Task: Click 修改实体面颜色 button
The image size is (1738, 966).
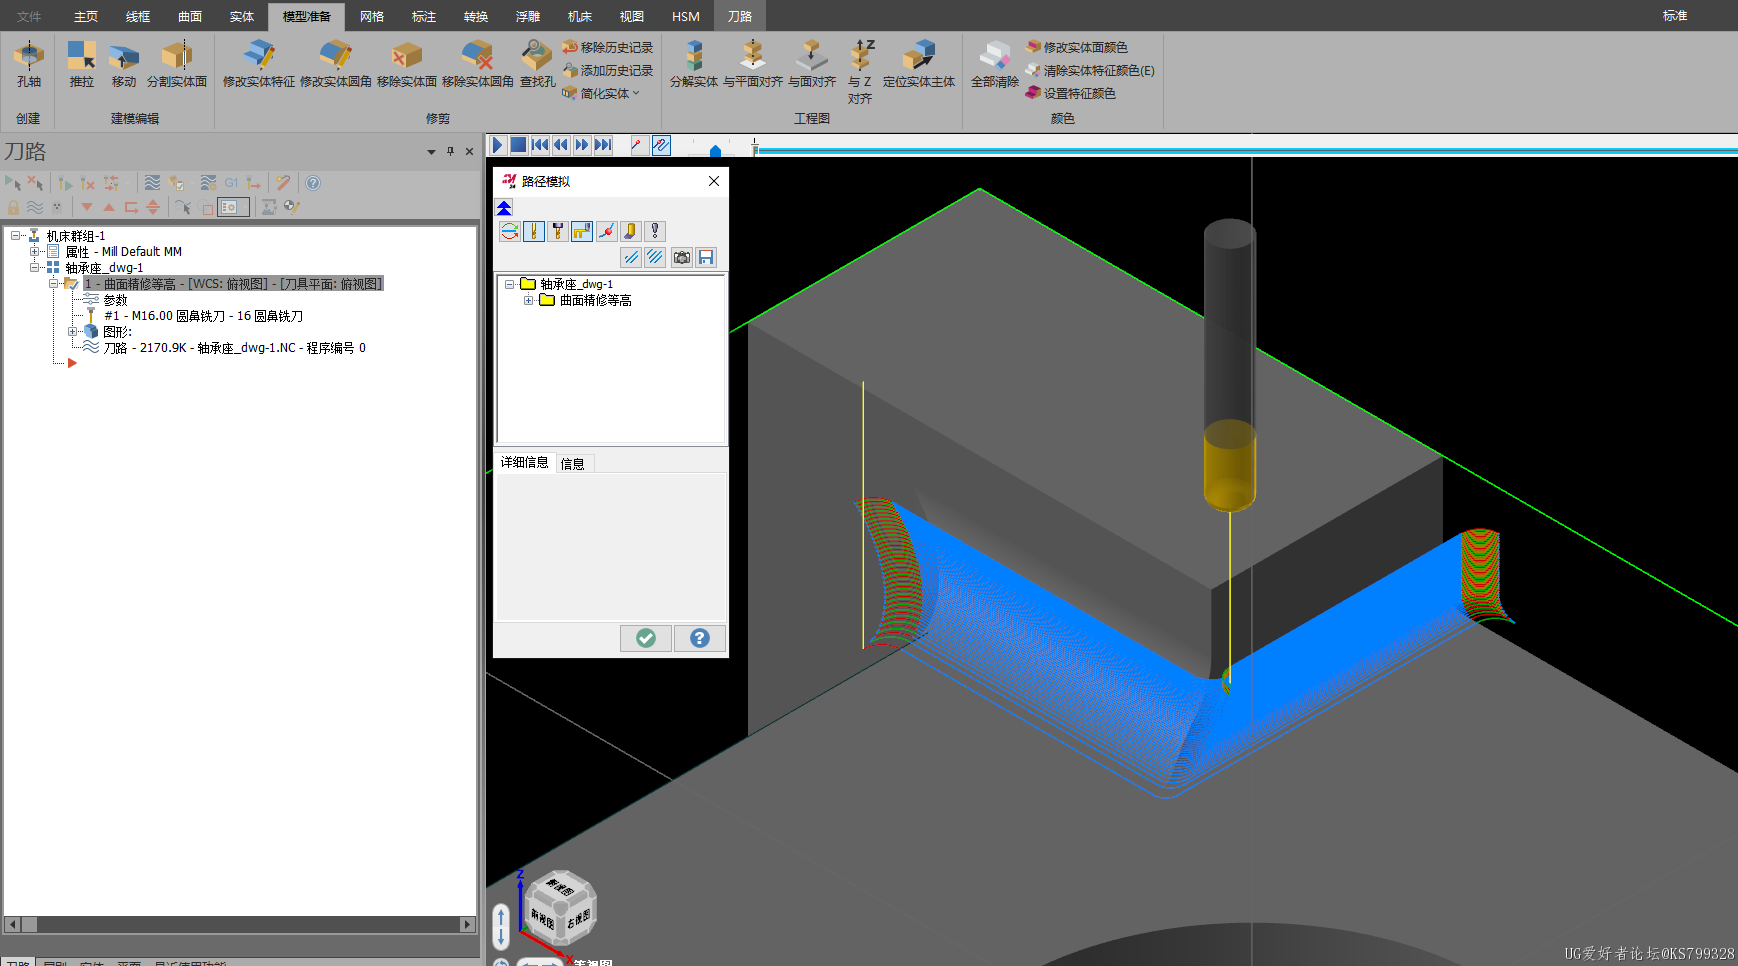Action: coord(1077,47)
